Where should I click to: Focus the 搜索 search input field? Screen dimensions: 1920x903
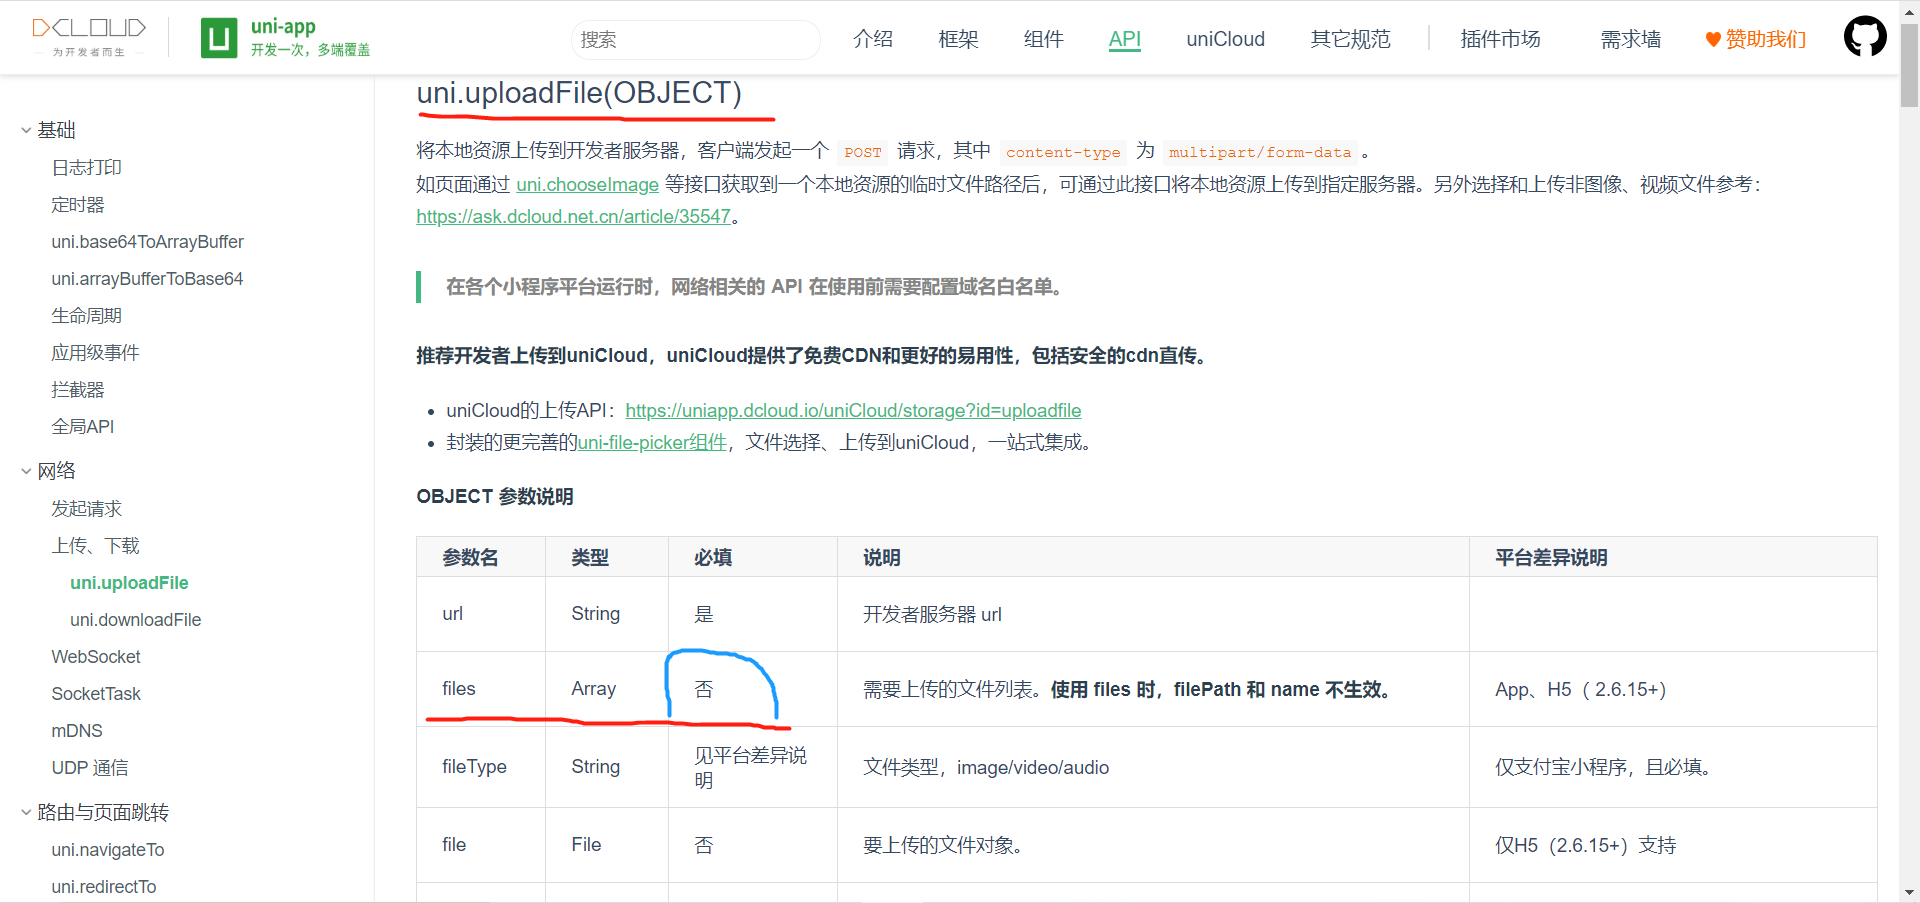[694, 40]
